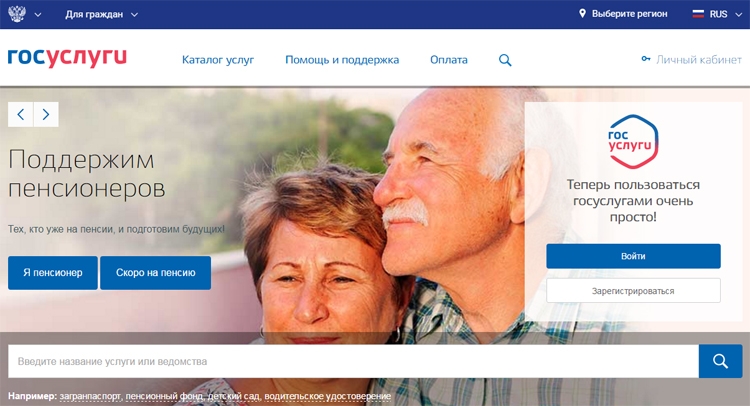Open Каталог услуг menu item
This screenshot has width=750, height=406.
click(218, 60)
